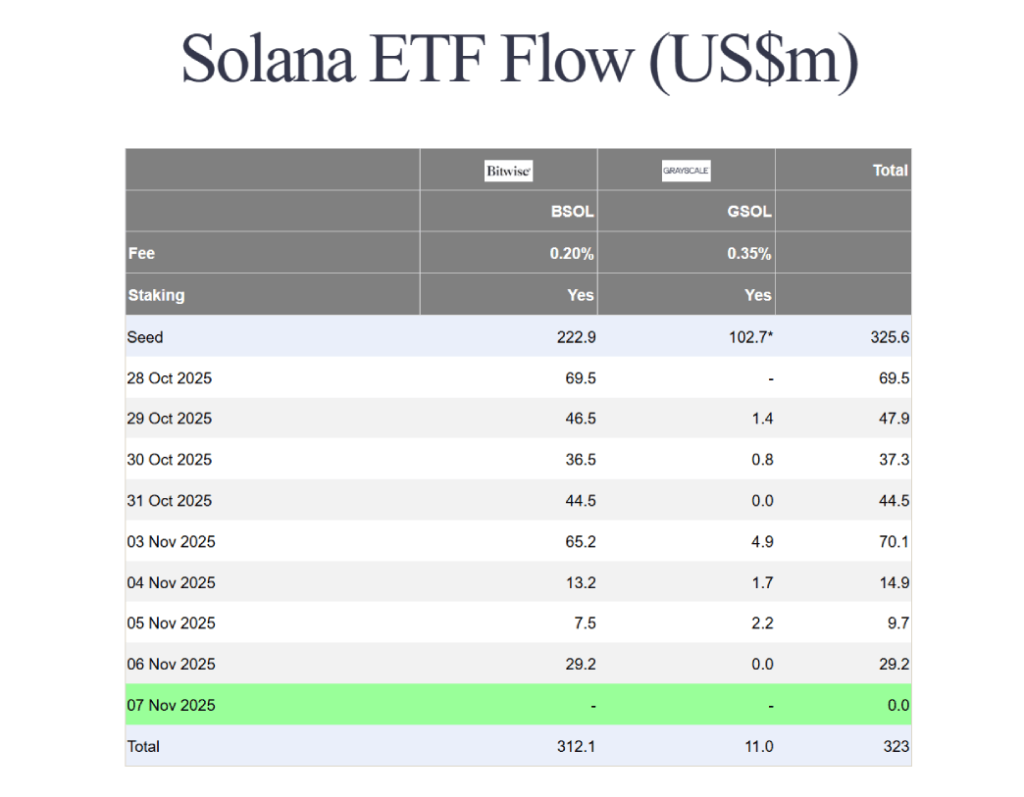Select the 312.1 BSOL total cell
This screenshot has height=797, width=1024.
pyautogui.click(x=576, y=746)
